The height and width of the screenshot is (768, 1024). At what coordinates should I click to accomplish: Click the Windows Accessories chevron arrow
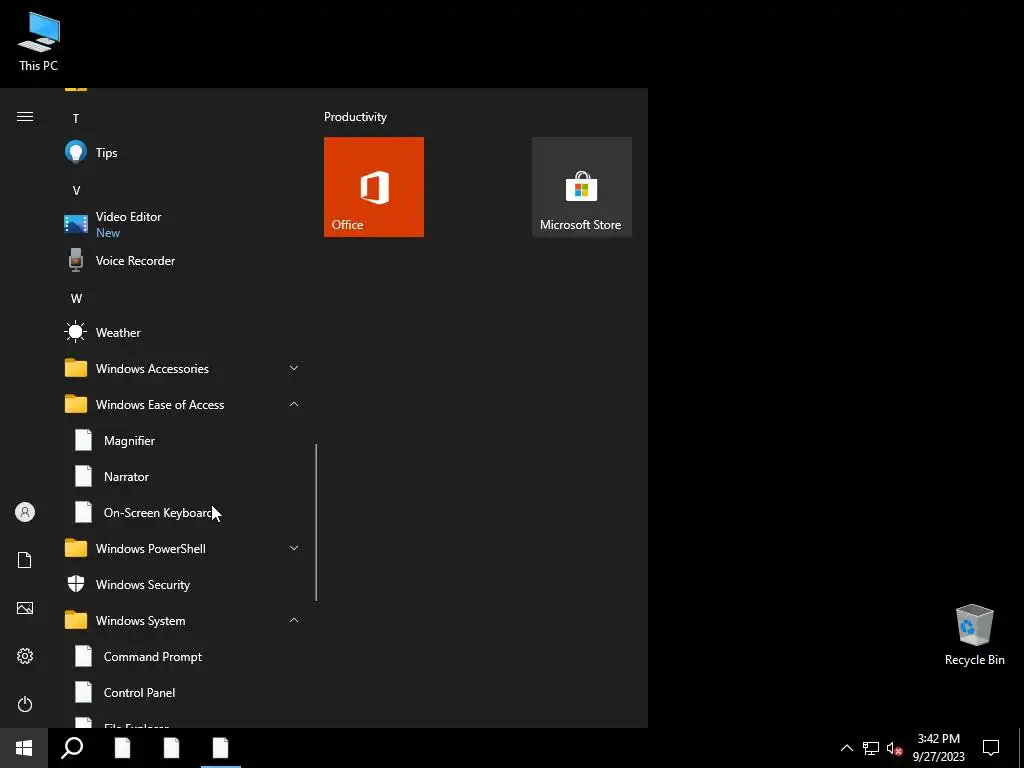294,368
